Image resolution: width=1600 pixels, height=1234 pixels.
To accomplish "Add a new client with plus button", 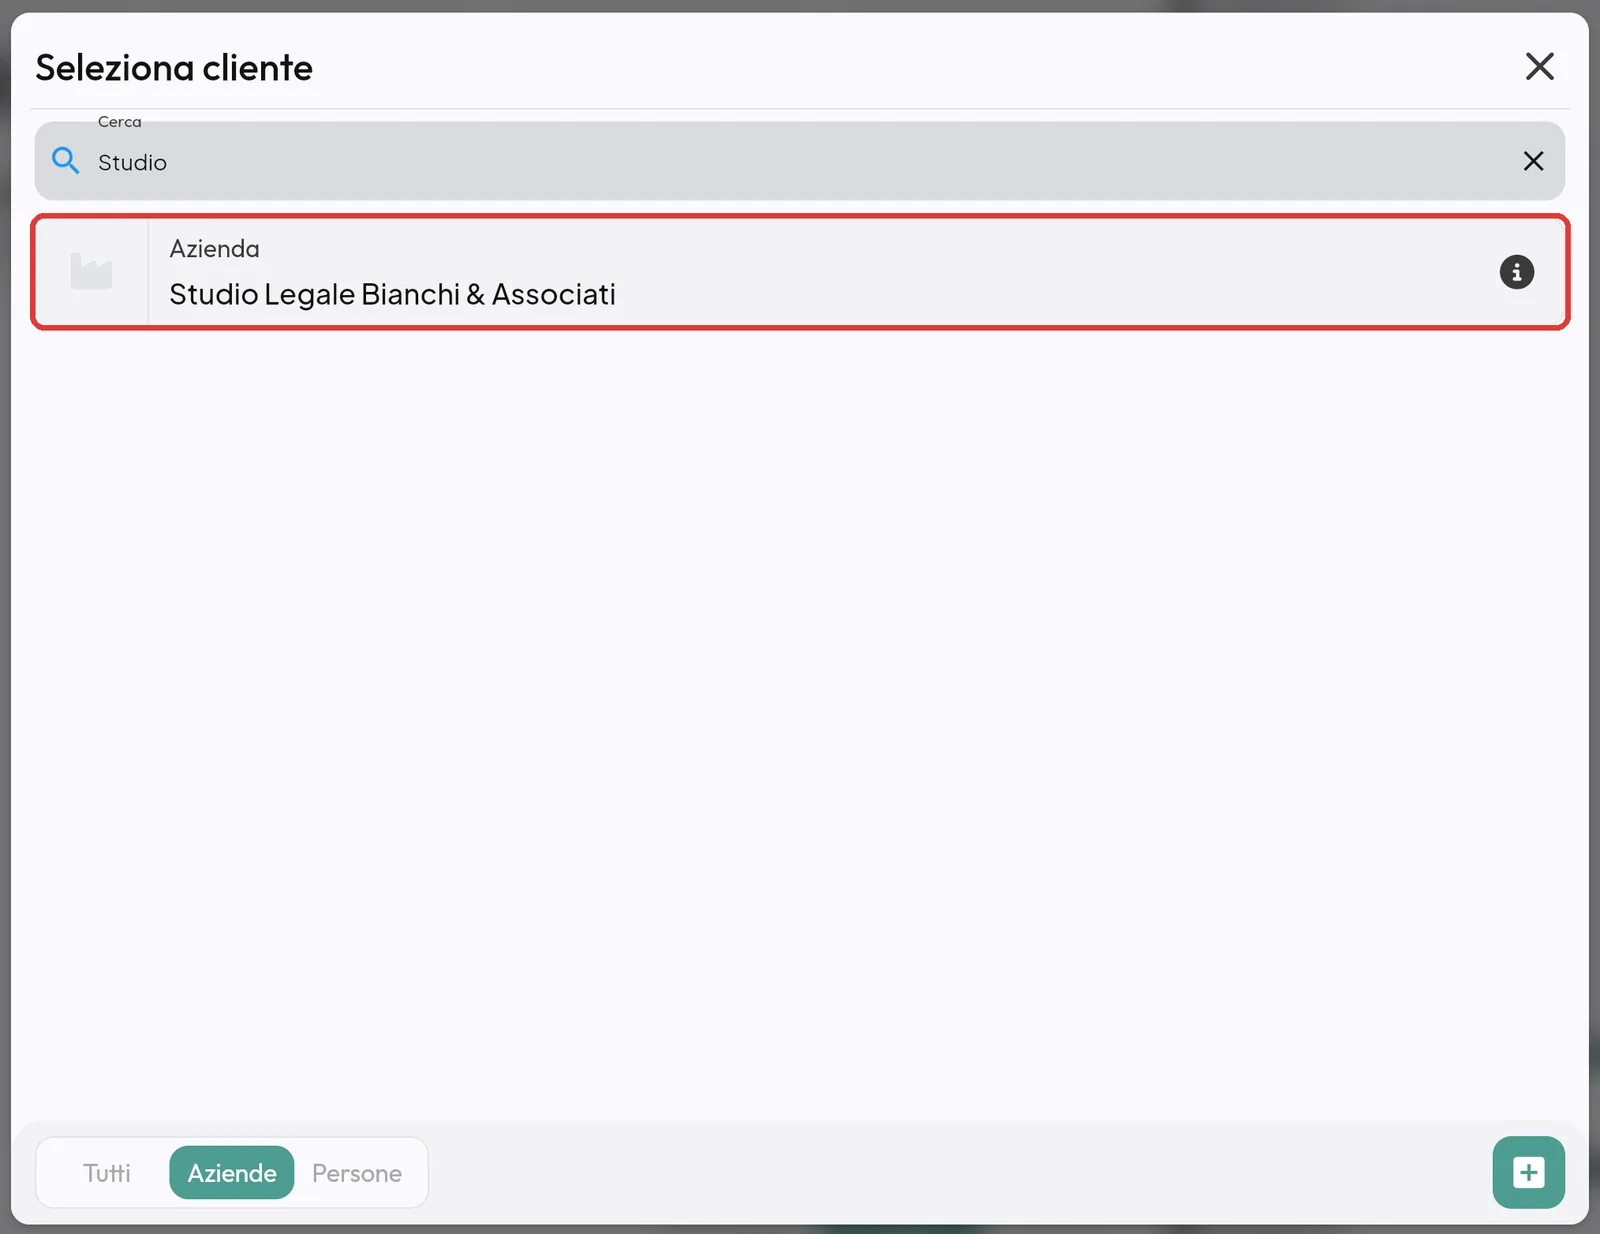I will (x=1528, y=1172).
